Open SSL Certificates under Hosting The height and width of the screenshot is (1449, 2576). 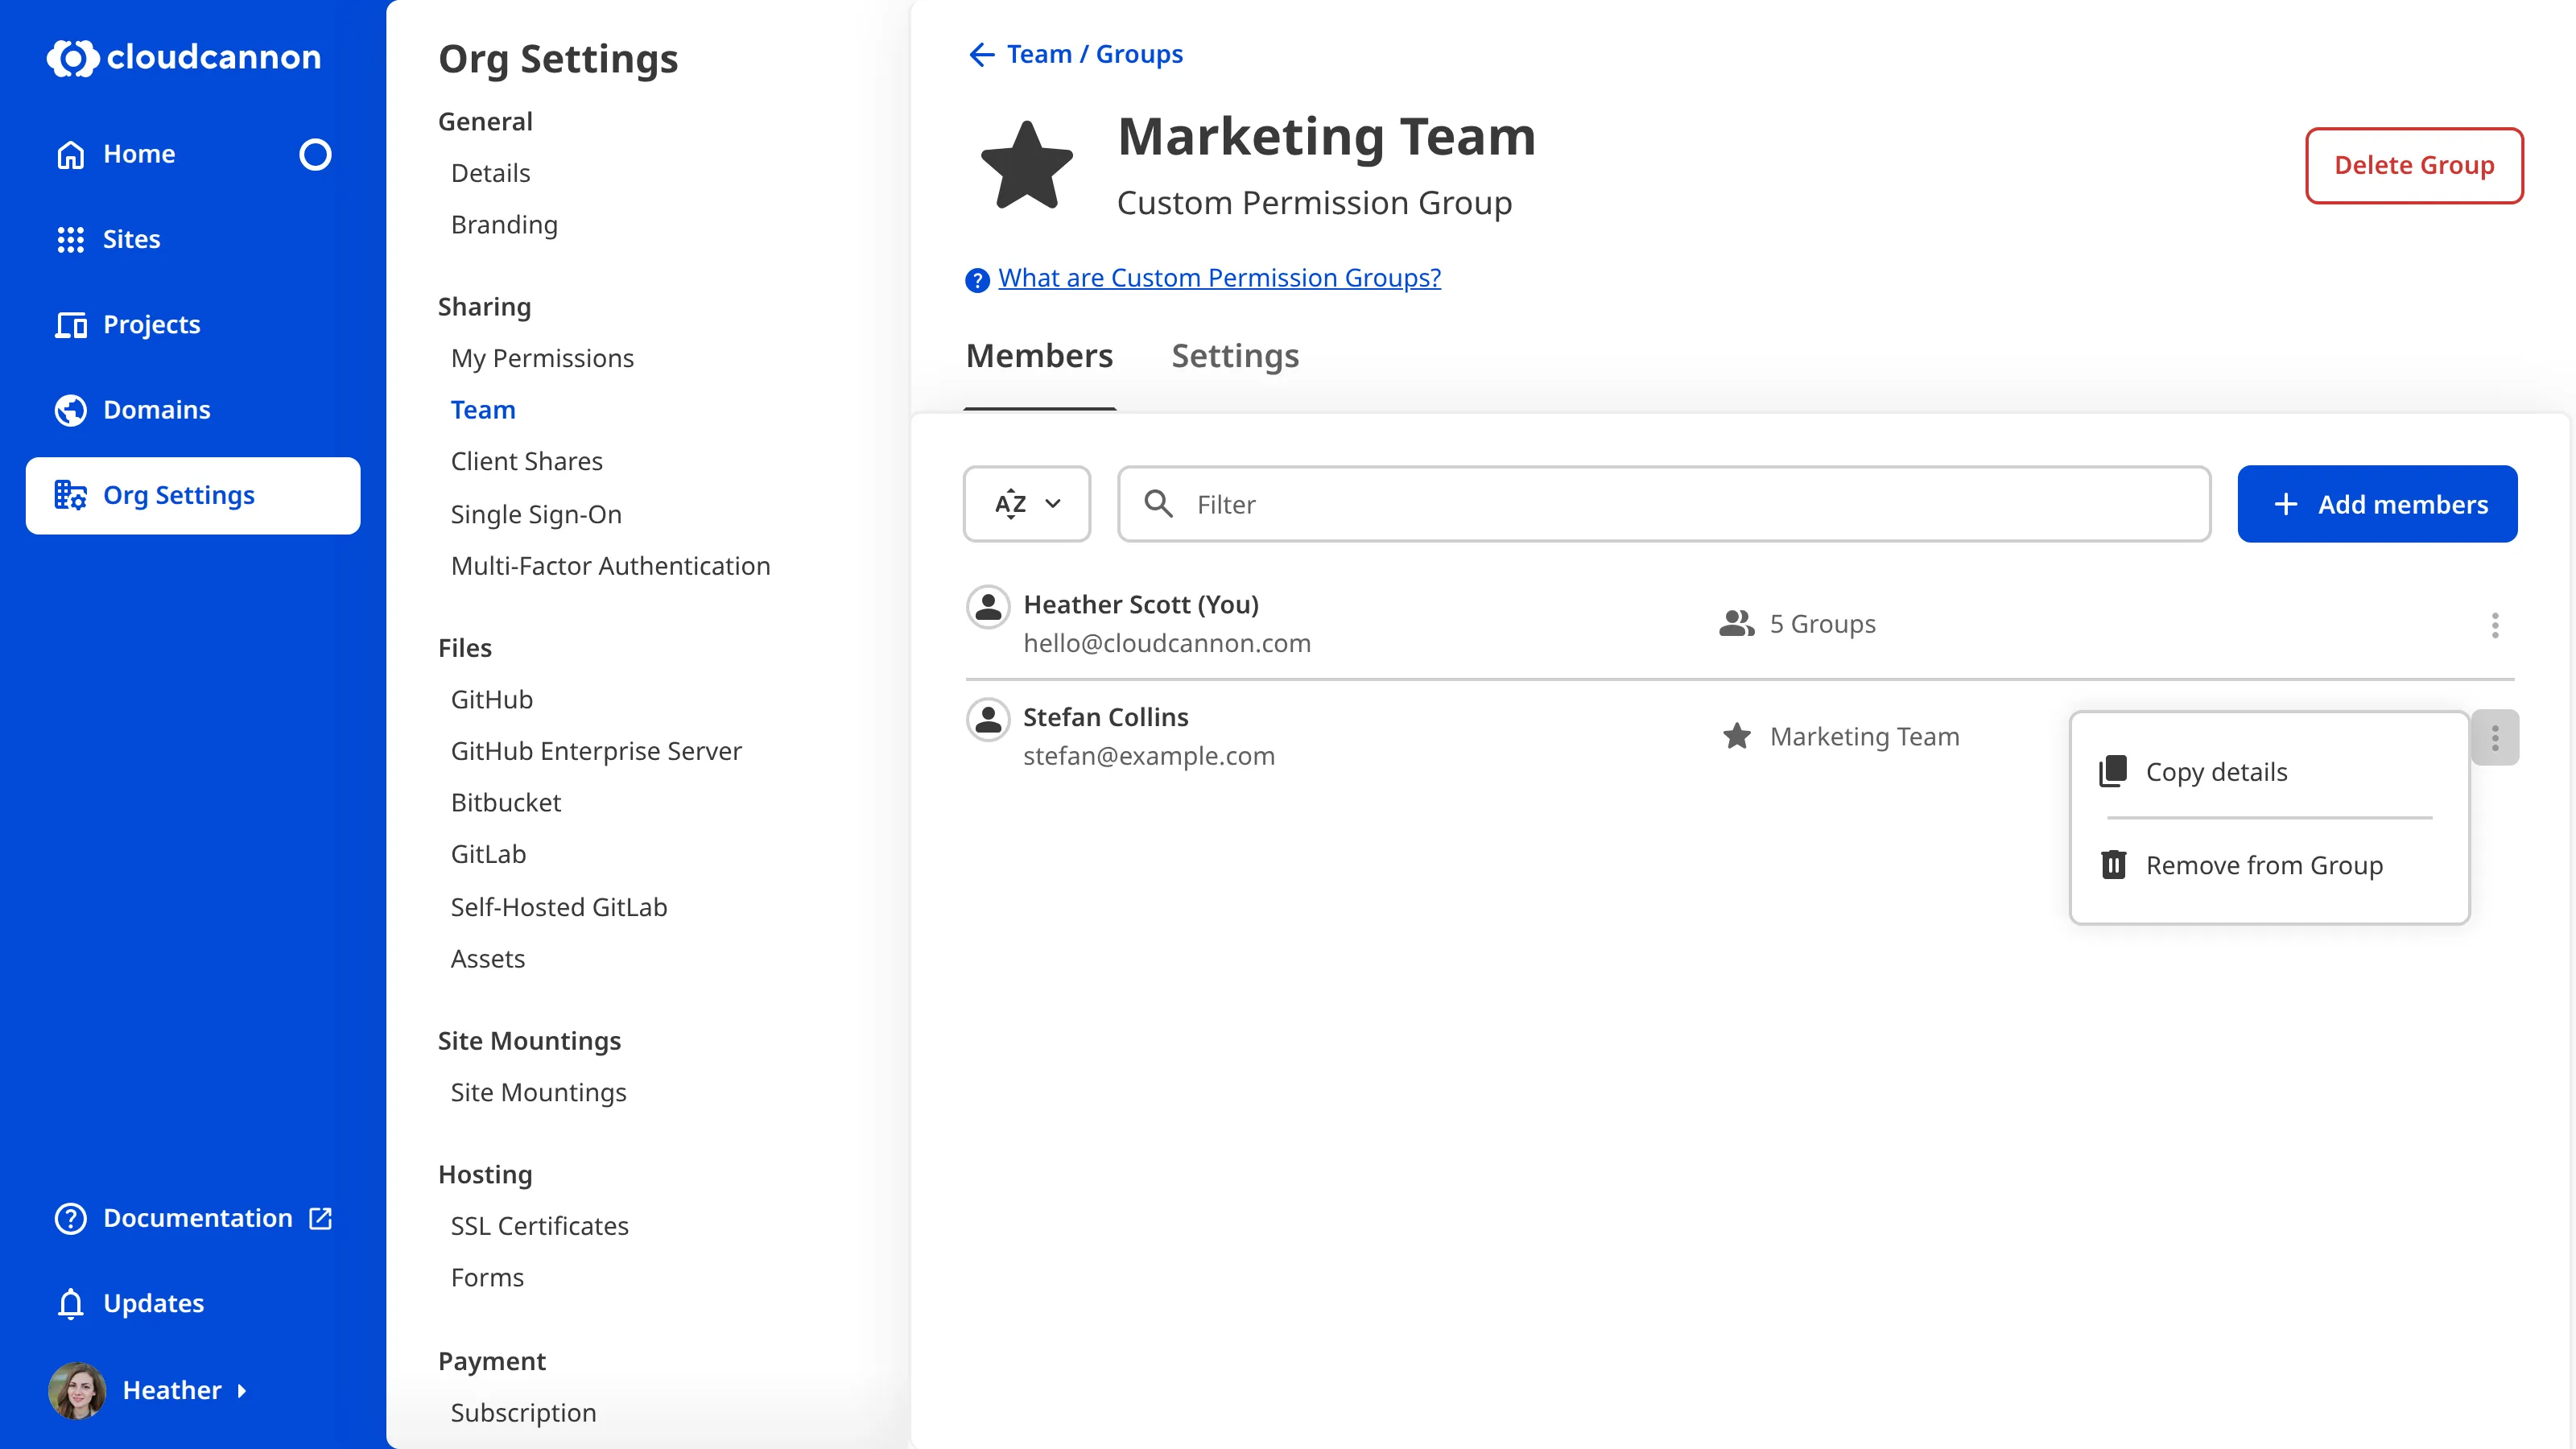(x=539, y=1226)
